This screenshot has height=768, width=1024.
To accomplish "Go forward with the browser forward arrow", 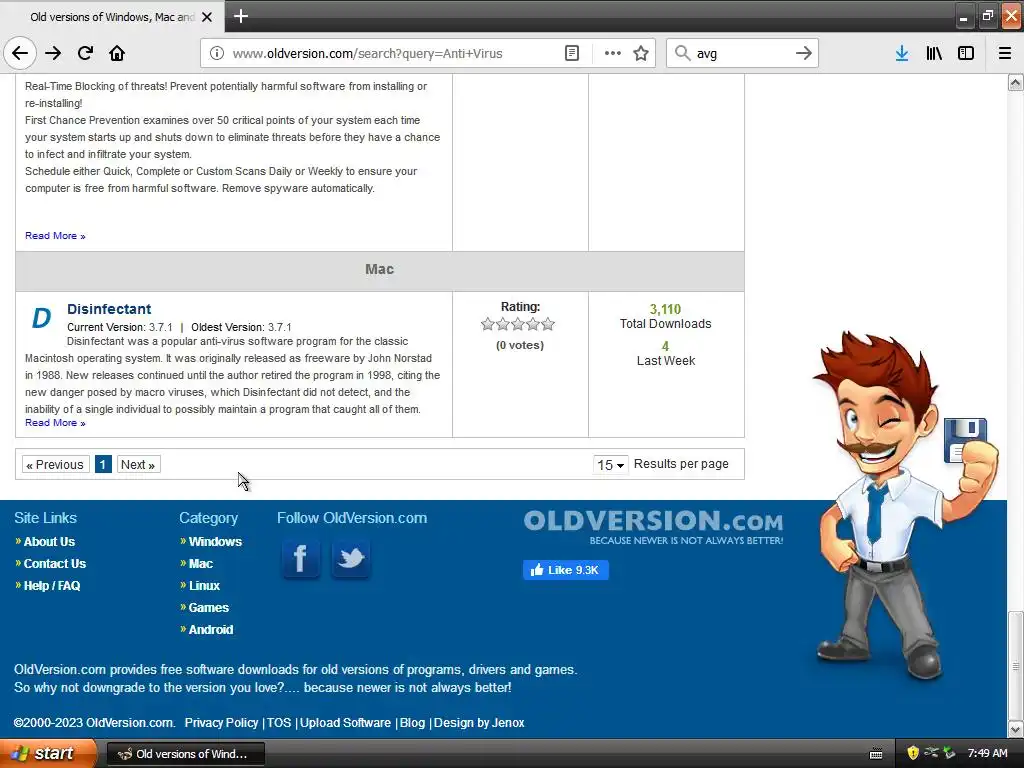I will (x=53, y=54).
